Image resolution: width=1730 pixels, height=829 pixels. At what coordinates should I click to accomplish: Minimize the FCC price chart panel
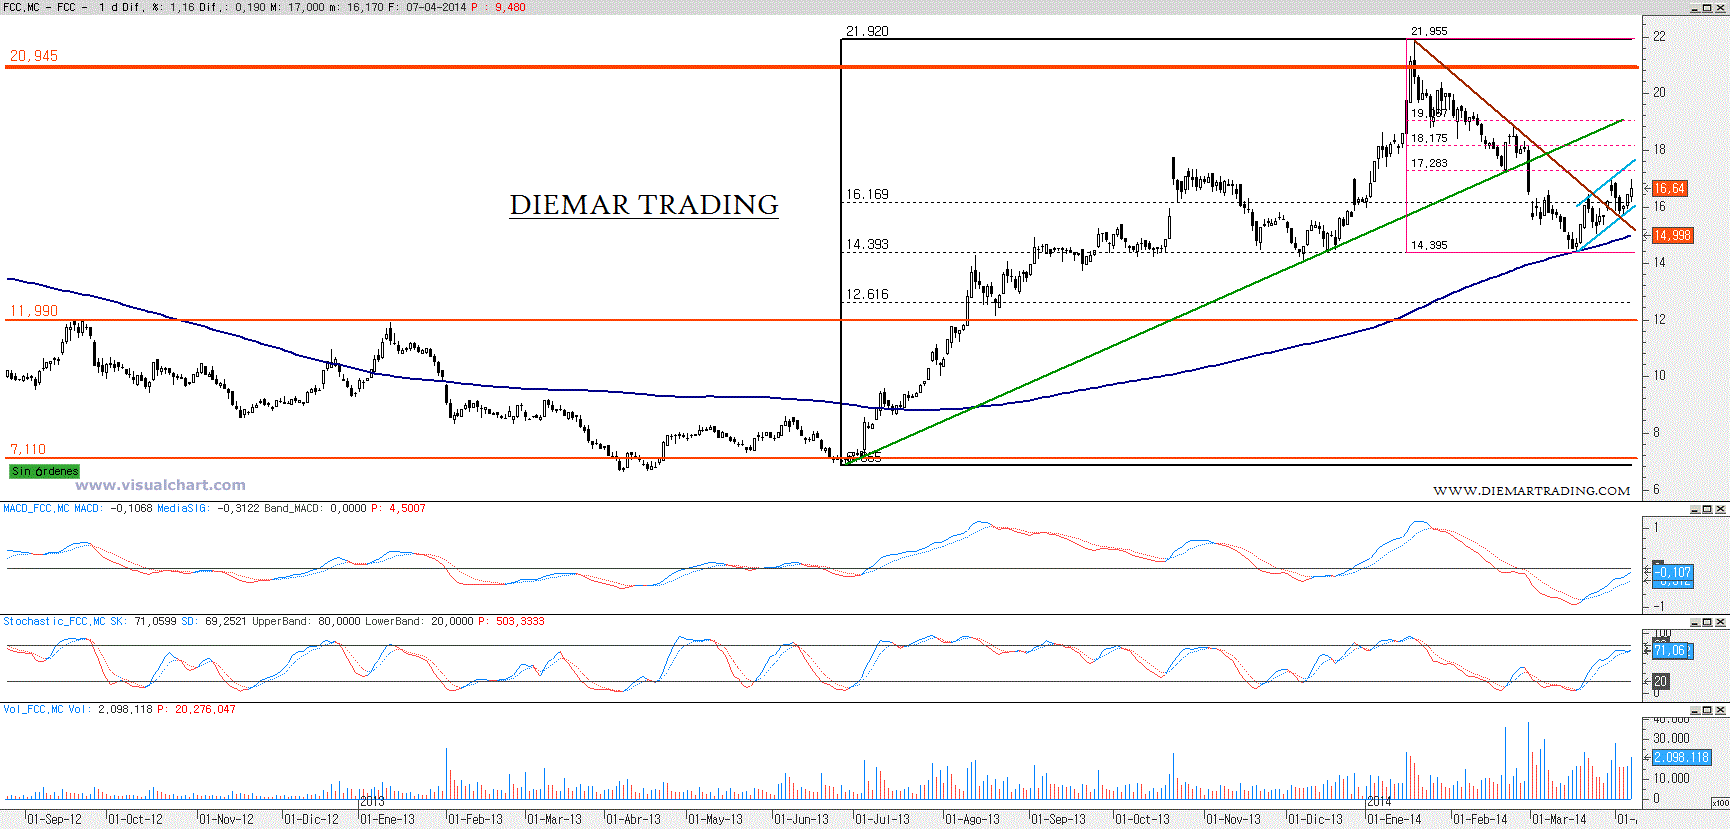click(1695, 8)
